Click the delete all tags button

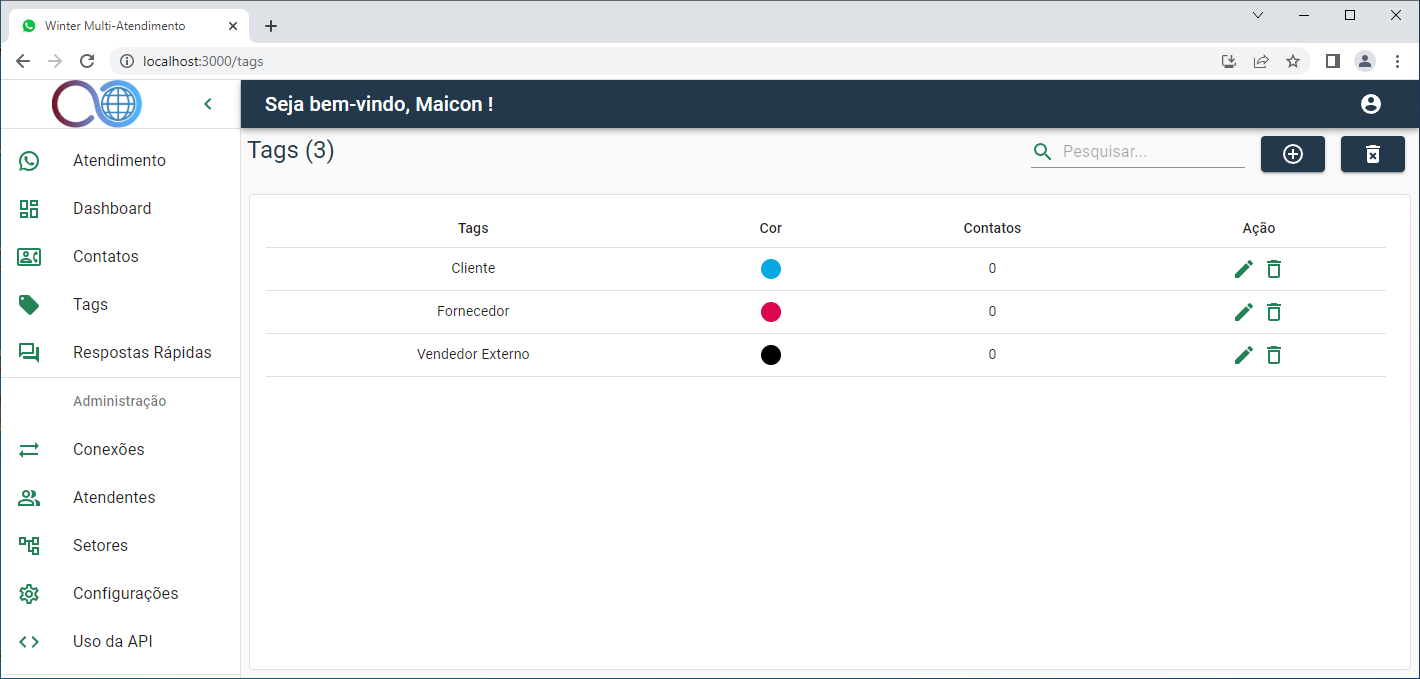coord(1372,154)
